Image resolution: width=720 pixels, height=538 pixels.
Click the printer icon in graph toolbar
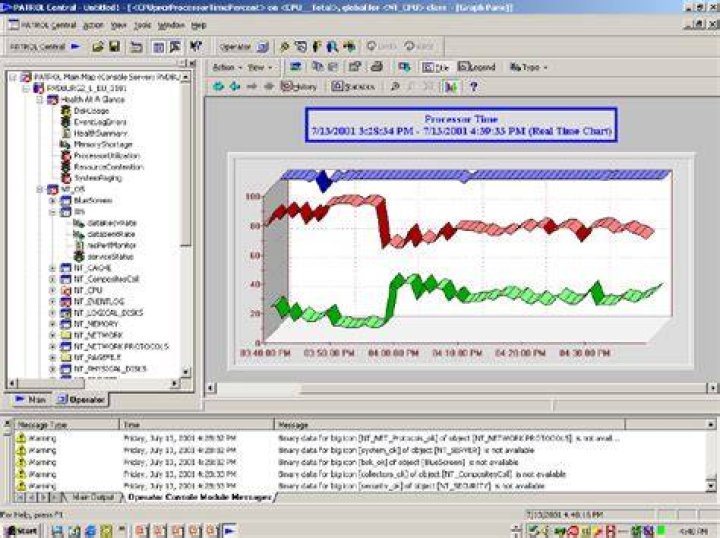point(377,67)
